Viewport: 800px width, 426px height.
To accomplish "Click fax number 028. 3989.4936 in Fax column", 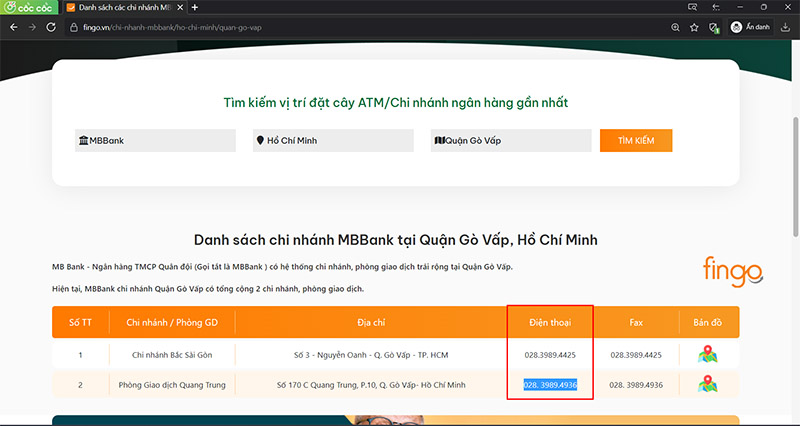I will coord(636,385).
